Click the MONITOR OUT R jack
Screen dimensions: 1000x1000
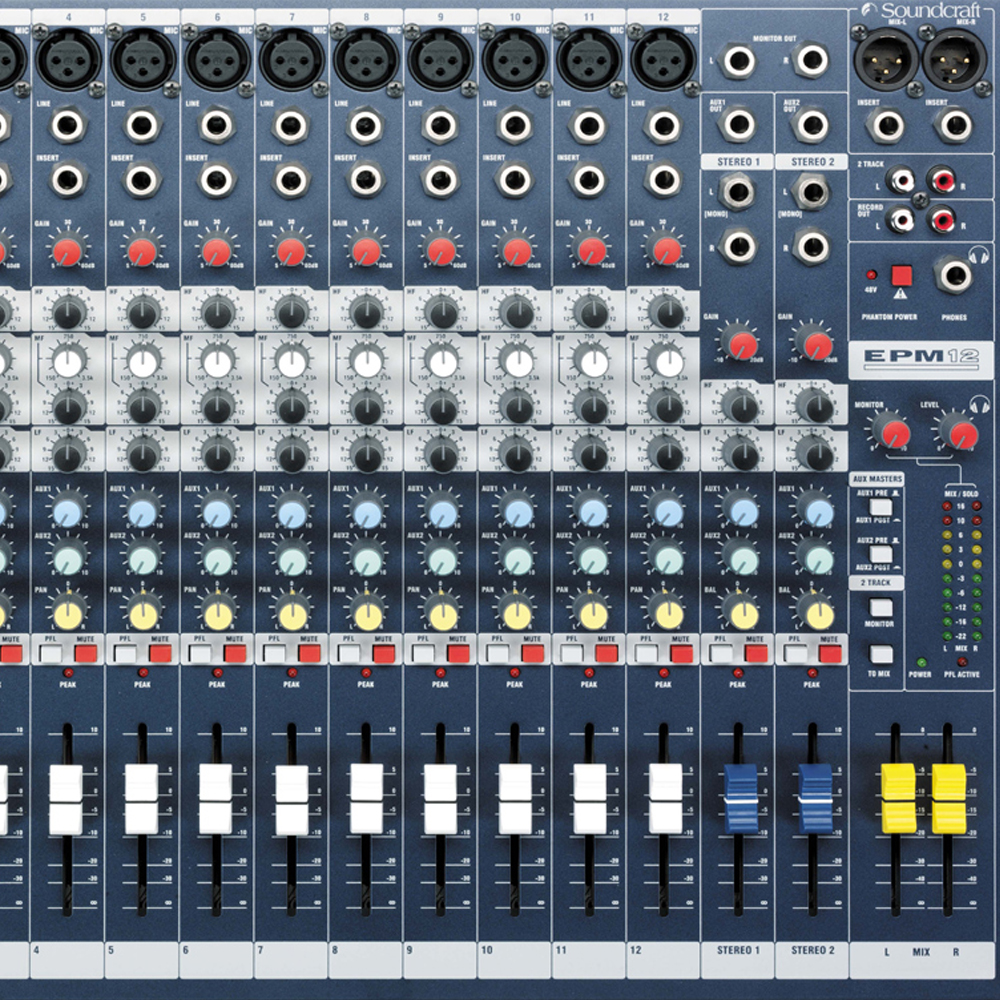coord(812,60)
